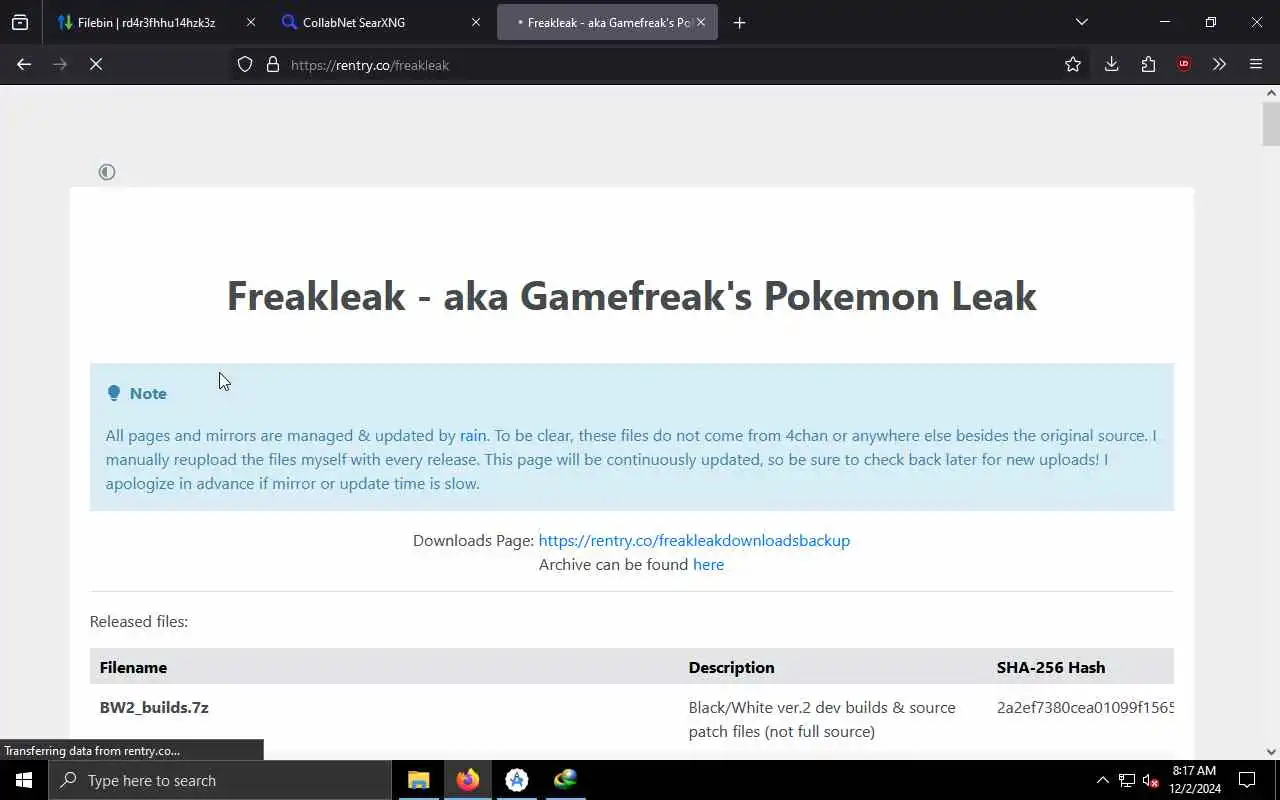Activate Firefox in the taskbar
This screenshot has height=800, width=1280.
tap(468, 780)
